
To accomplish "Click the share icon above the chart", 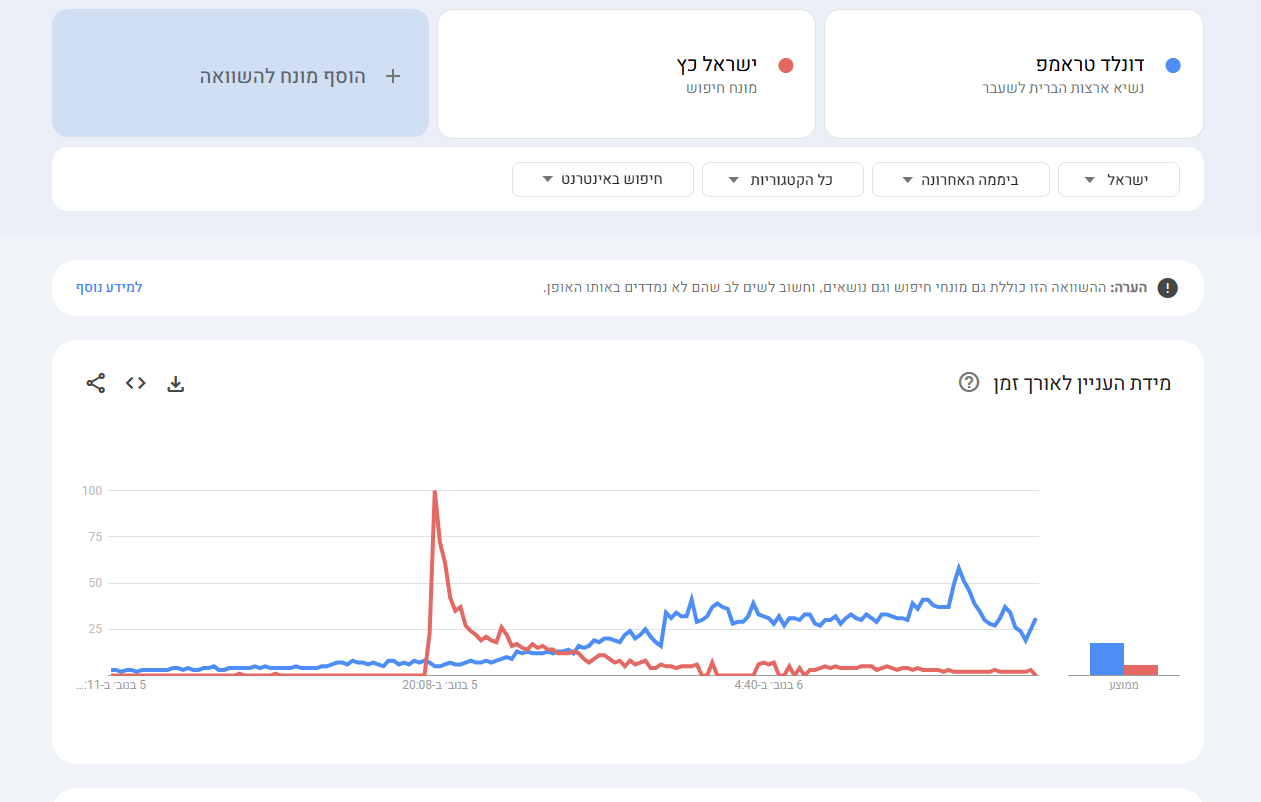I will point(96,383).
